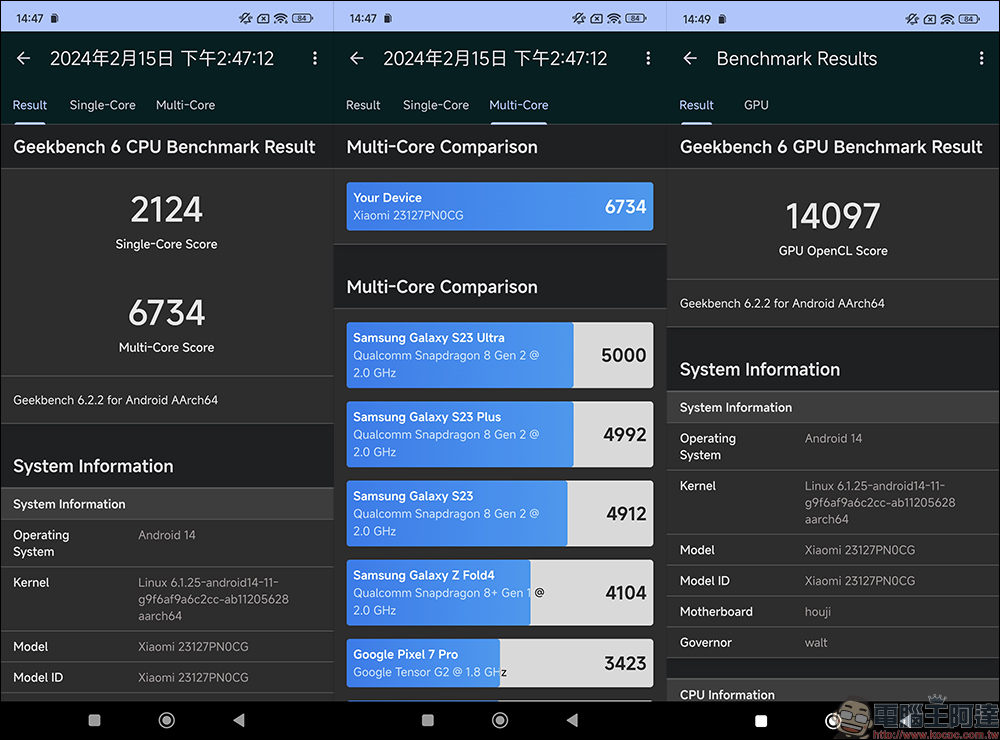Screen dimensions: 1000x740
Task: Tap Geekbench 6.2.2 version text in GPU screen
Action: click(782, 304)
